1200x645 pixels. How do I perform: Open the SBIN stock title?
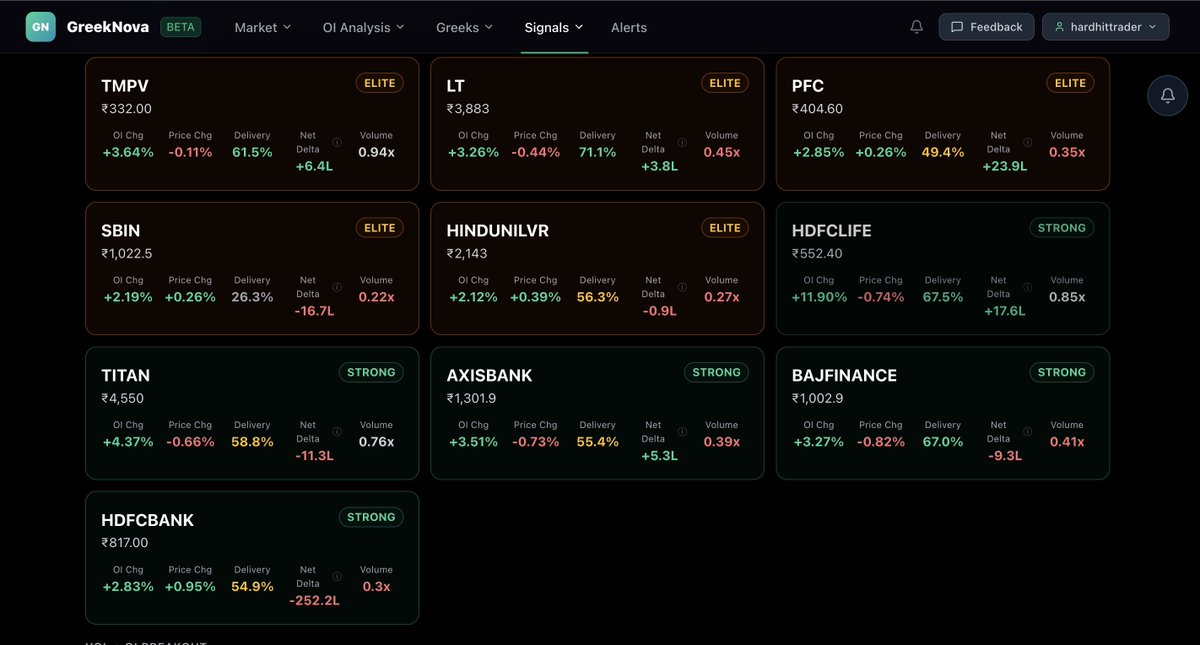(x=121, y=231)
